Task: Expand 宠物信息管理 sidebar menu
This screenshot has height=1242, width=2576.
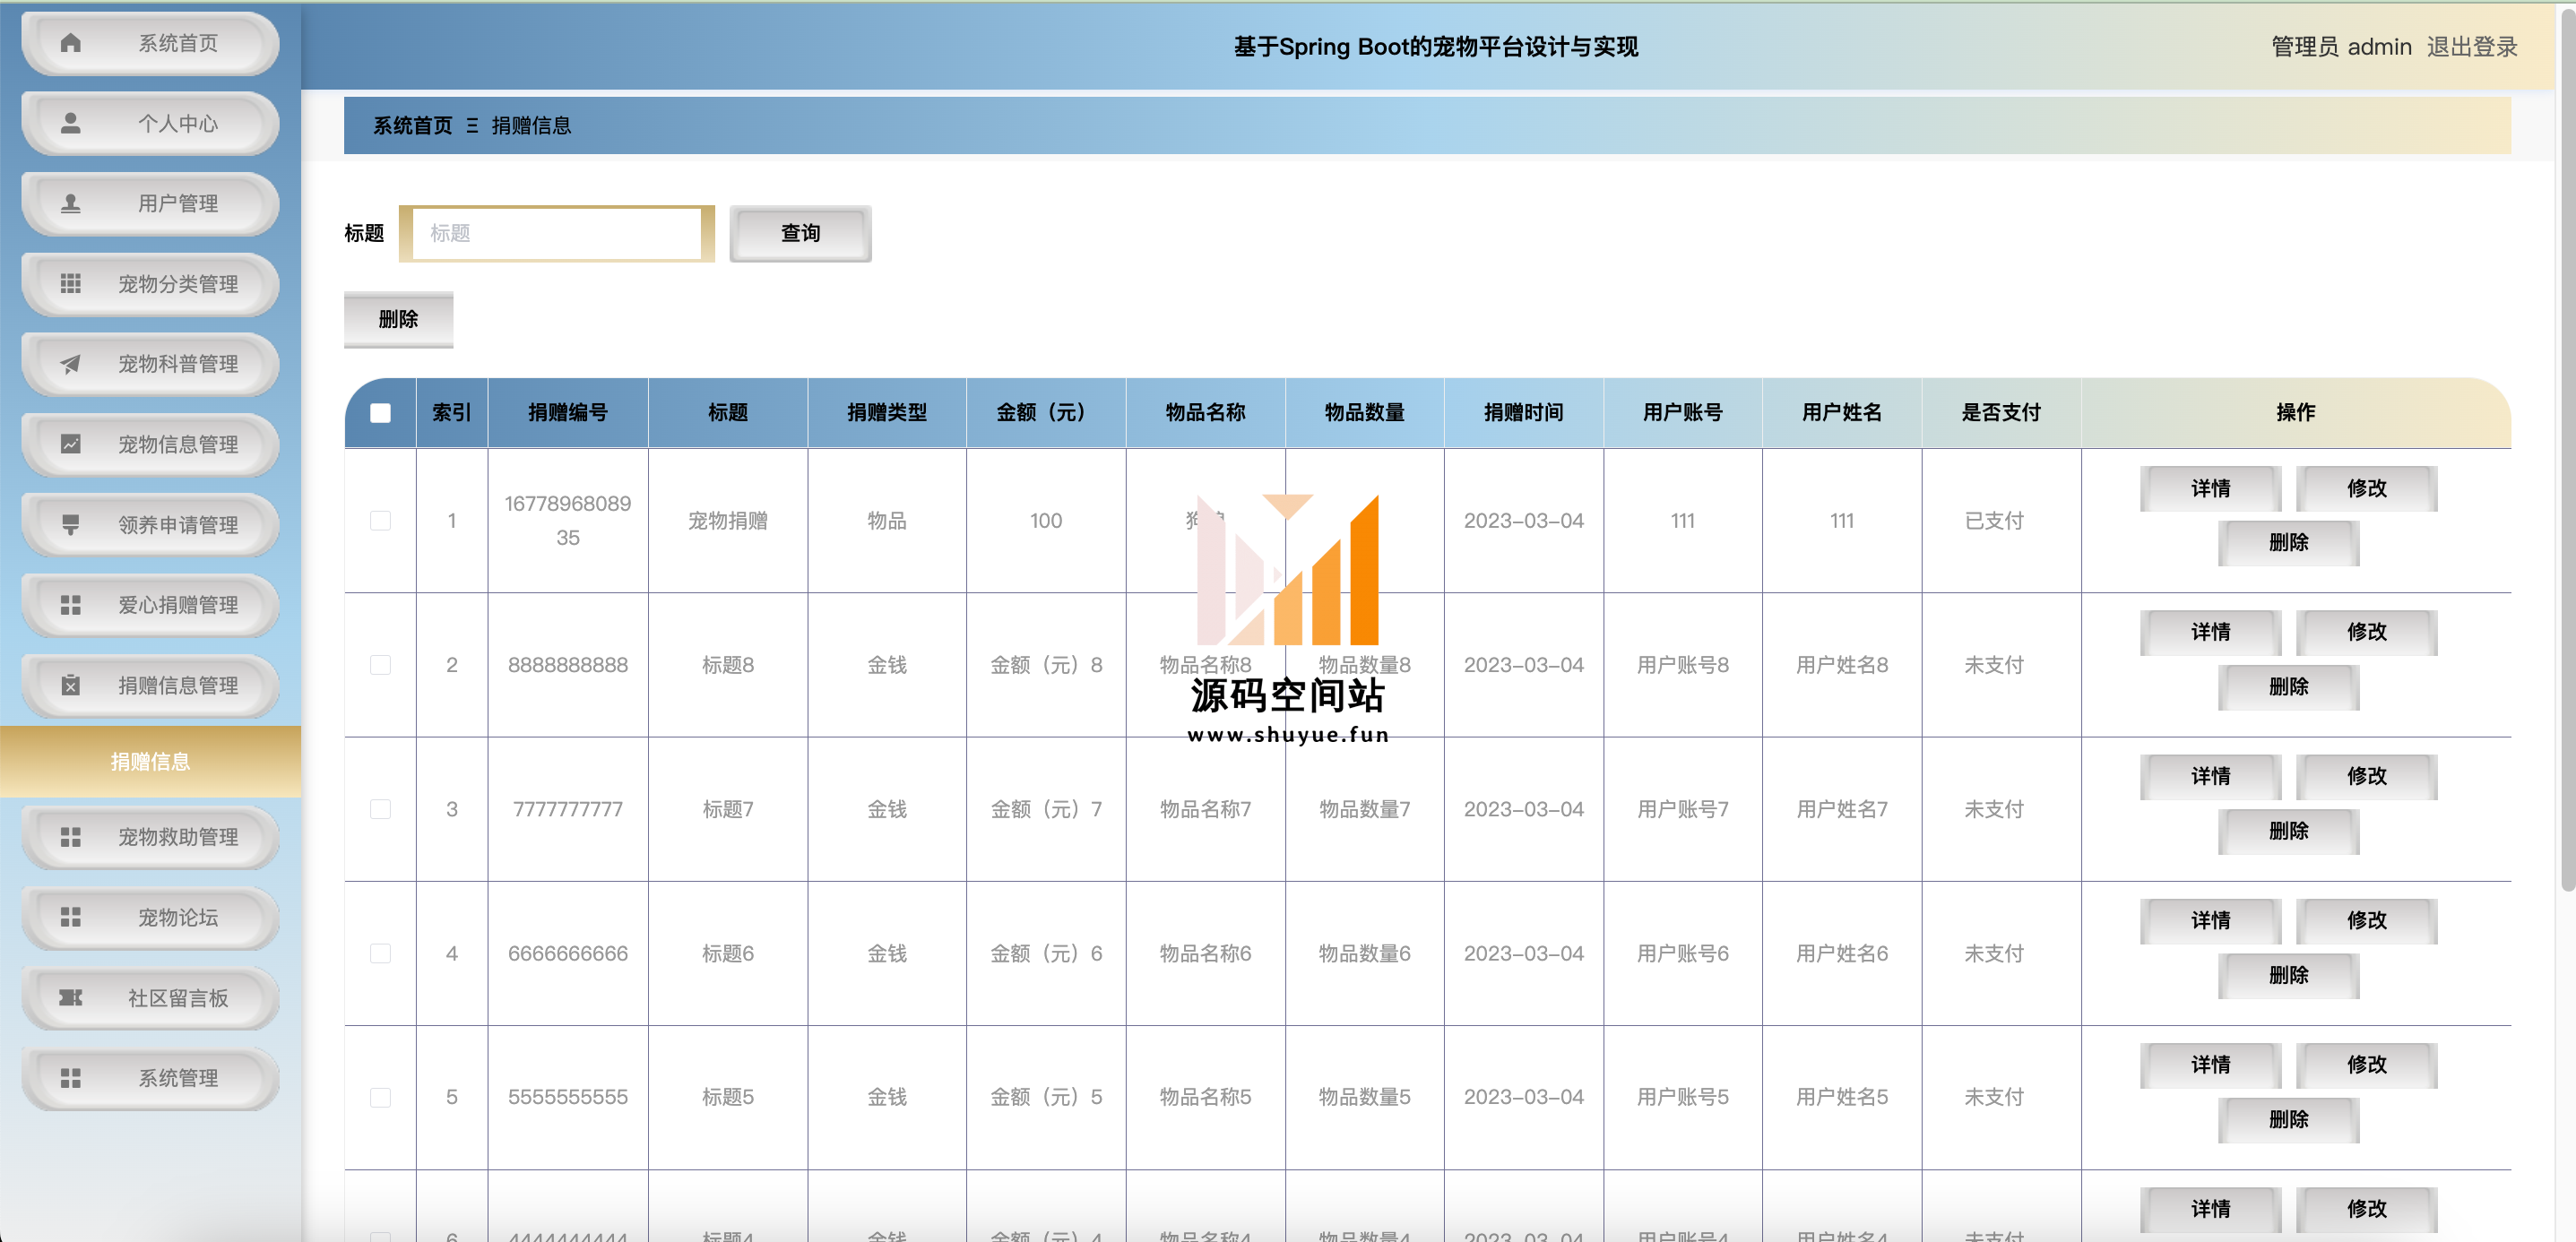Action: pos(150,444)
